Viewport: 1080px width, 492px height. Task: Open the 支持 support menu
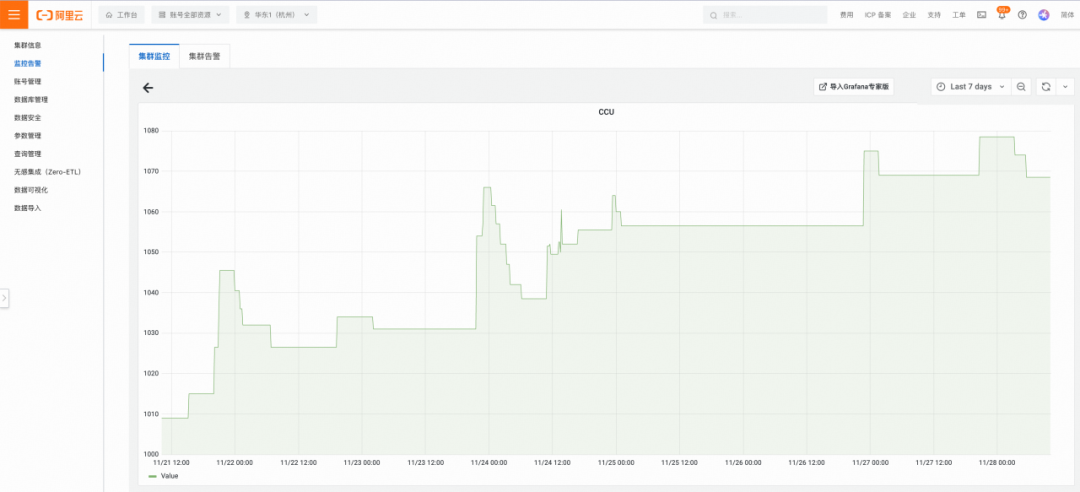pos(934,15)
